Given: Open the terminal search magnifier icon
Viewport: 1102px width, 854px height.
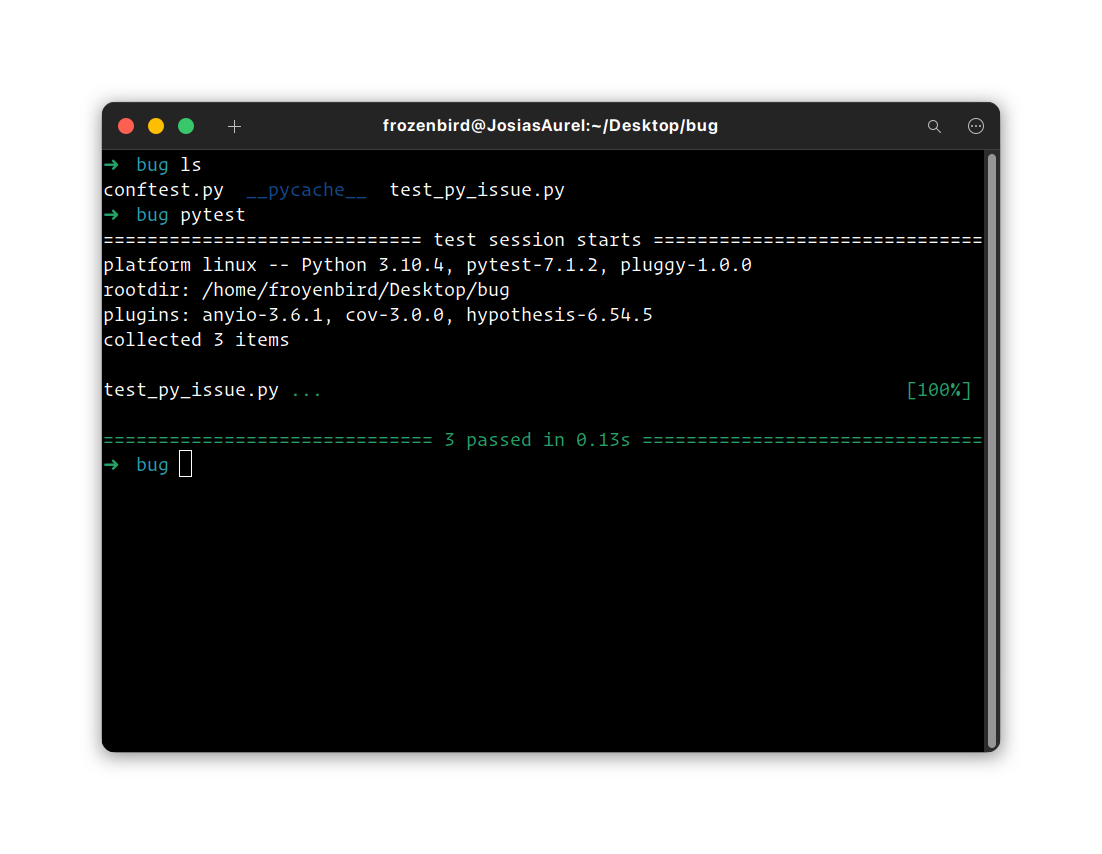Looking at the screenshot, I should coord(934,127).
